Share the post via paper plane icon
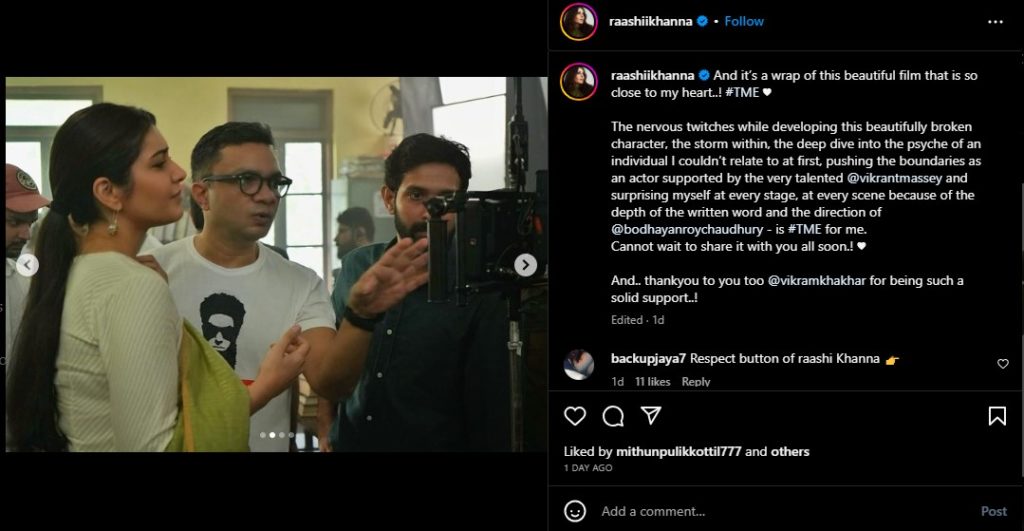1024x531 pixels. pos(651,416)
